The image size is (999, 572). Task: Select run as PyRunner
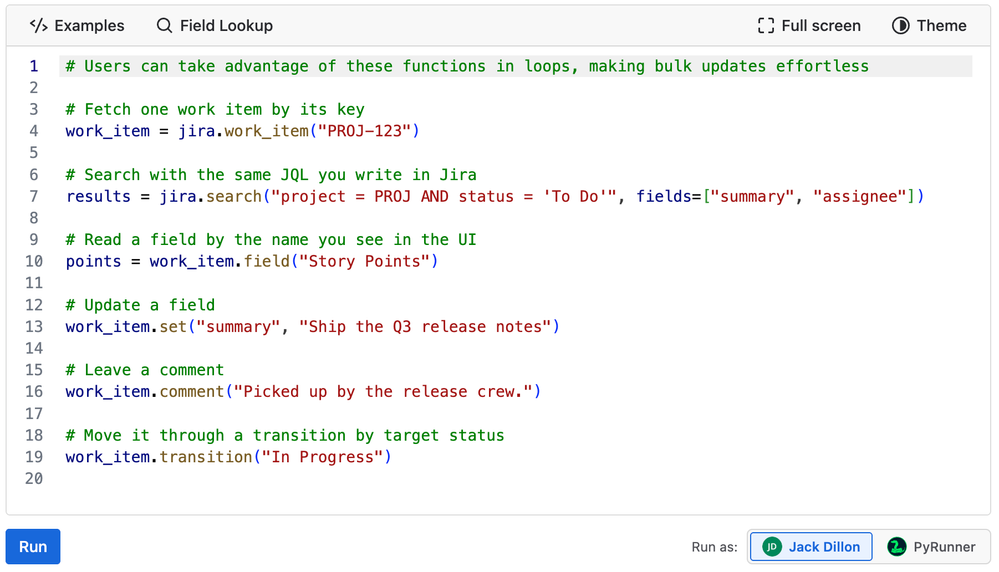[x=931, y=547]
